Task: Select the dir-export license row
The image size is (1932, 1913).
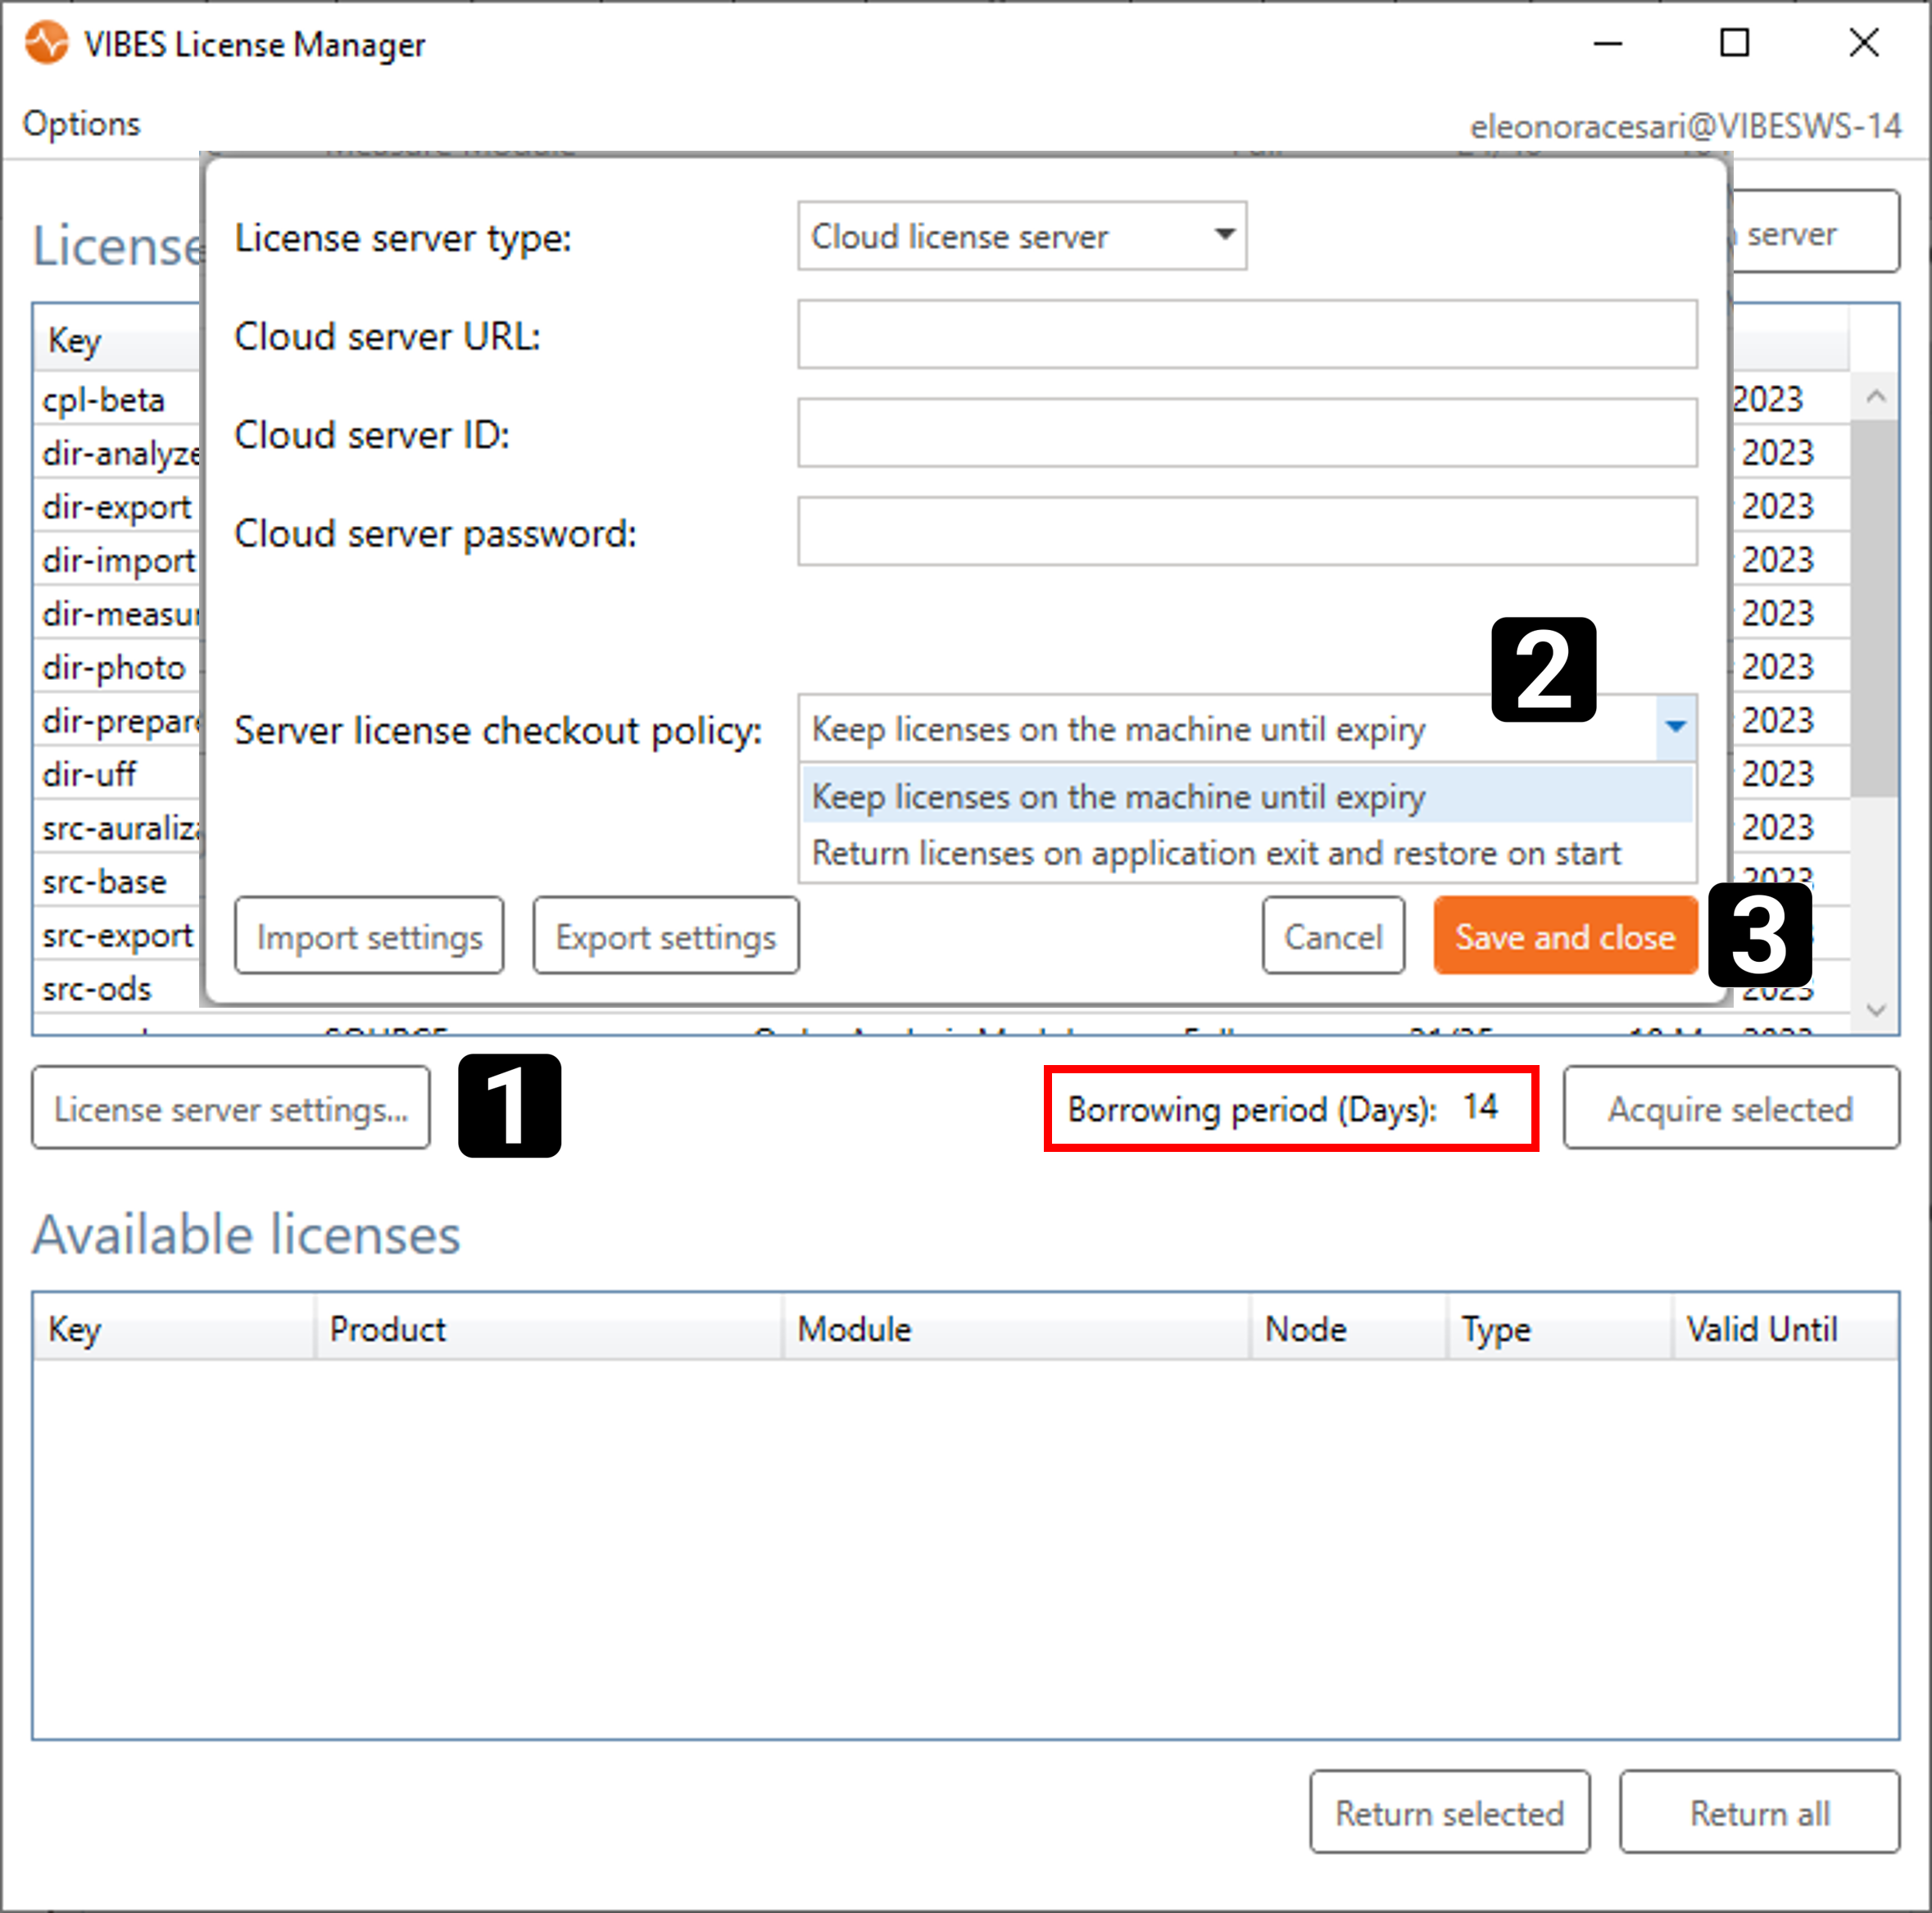Action: pos(118,507)
